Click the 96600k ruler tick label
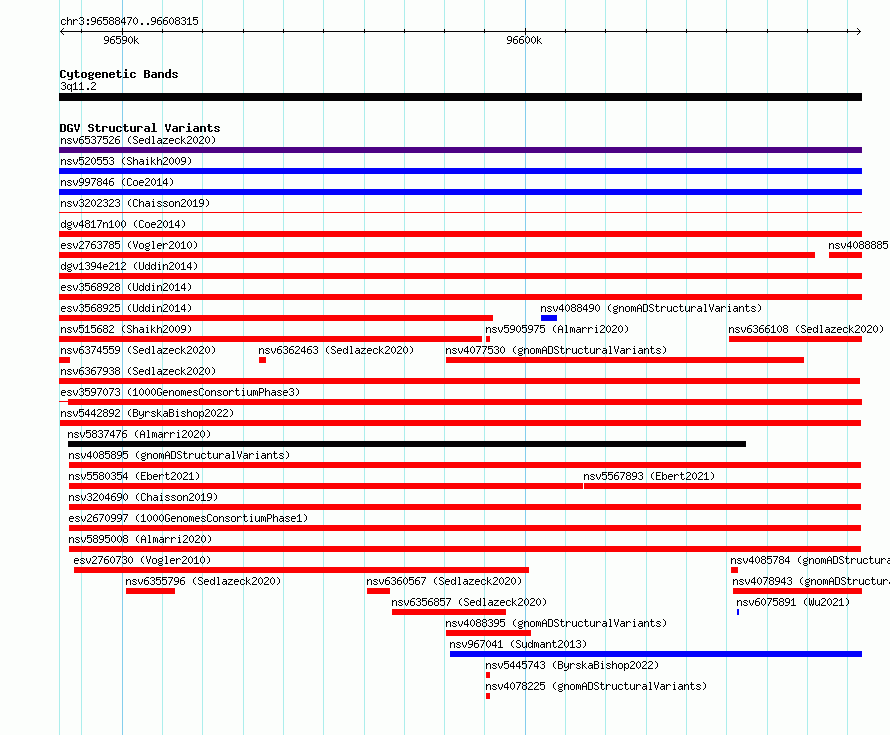This screenshot has height=735, width=890. (524, 40)
